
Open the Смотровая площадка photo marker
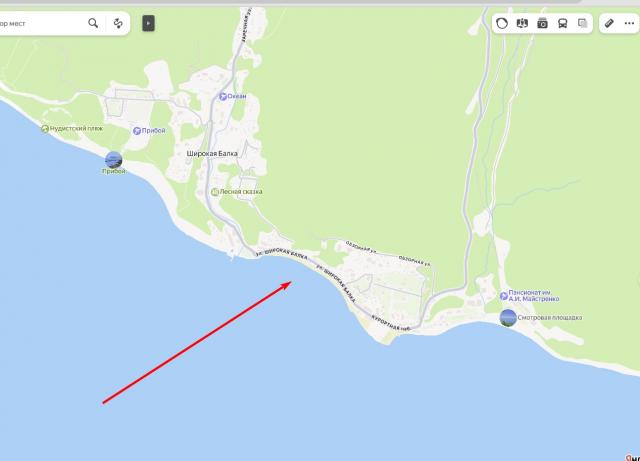point(508,318)
